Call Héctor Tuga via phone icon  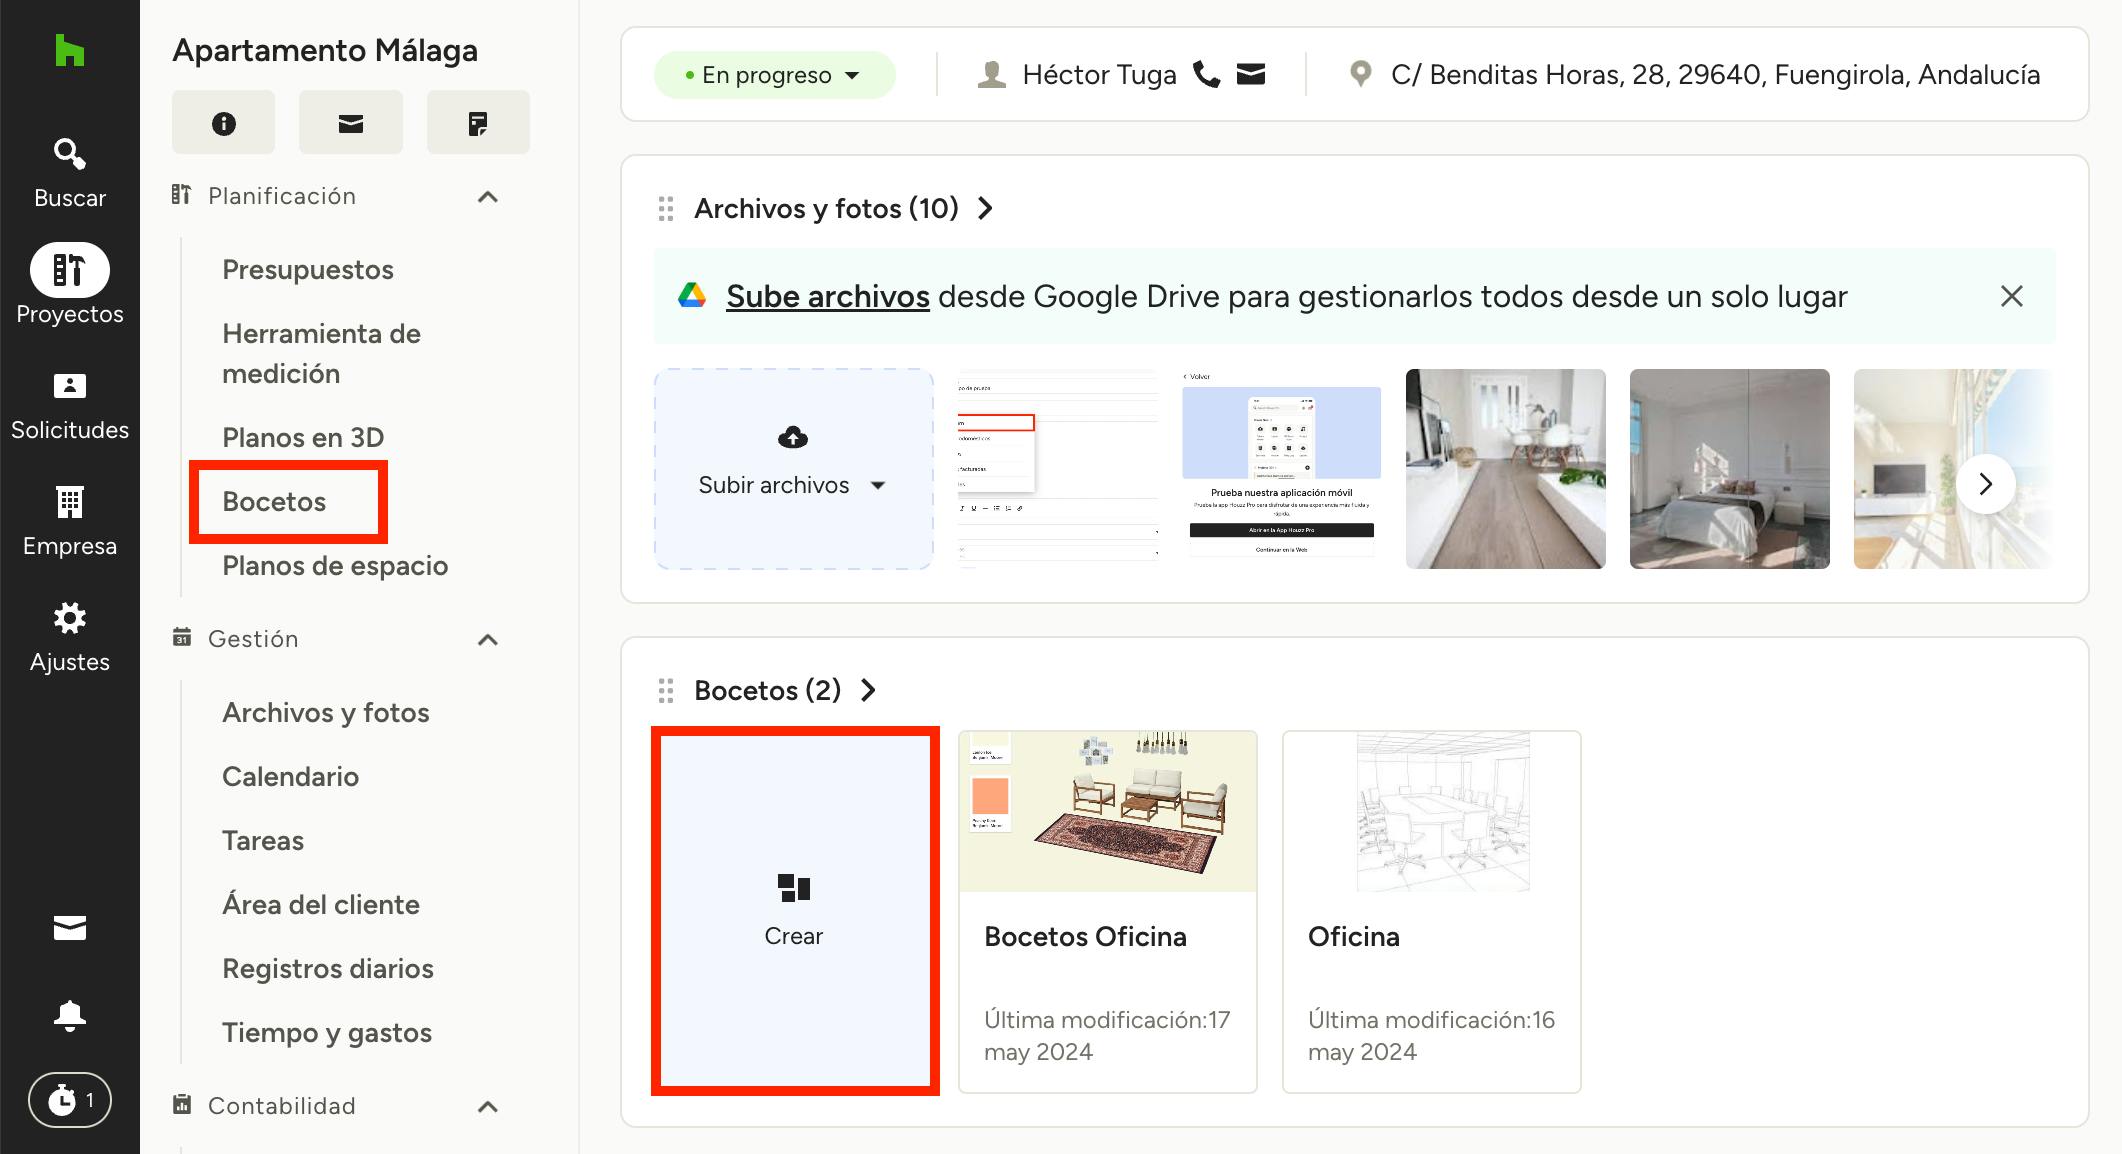pos(1207,75)
